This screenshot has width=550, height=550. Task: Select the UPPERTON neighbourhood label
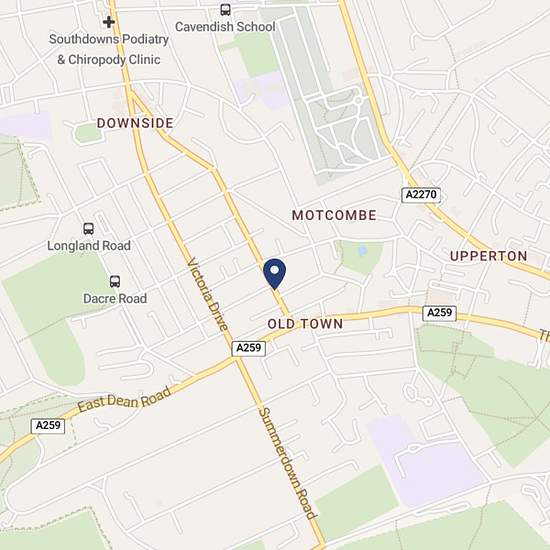[489, 256]
